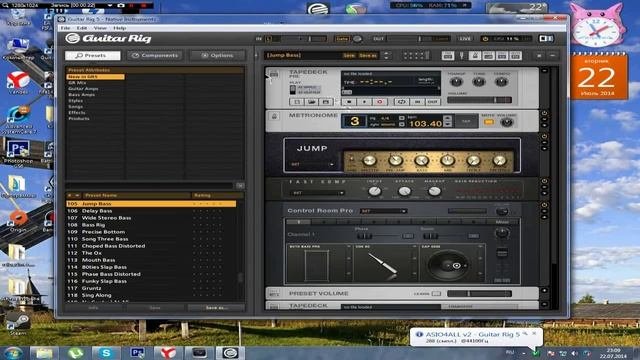Step through presets with the up/down arrows
Image resolution: width=640 pixels, height=360 pixels.
[x=386, y=56]
